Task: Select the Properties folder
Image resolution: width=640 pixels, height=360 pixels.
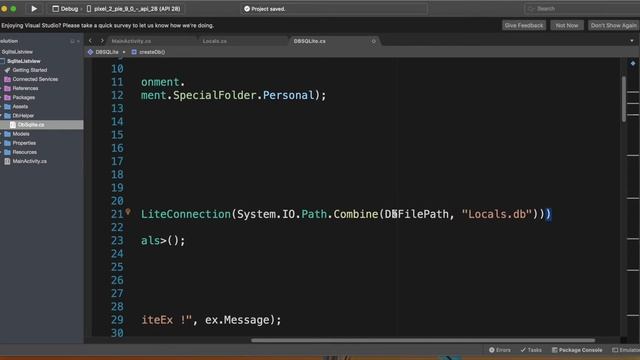Action: coord(24,143)
